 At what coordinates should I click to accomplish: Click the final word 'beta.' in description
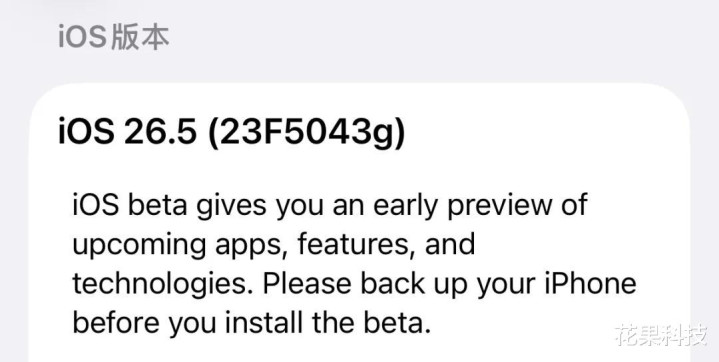pyautogui.click(x=398, y=323)
